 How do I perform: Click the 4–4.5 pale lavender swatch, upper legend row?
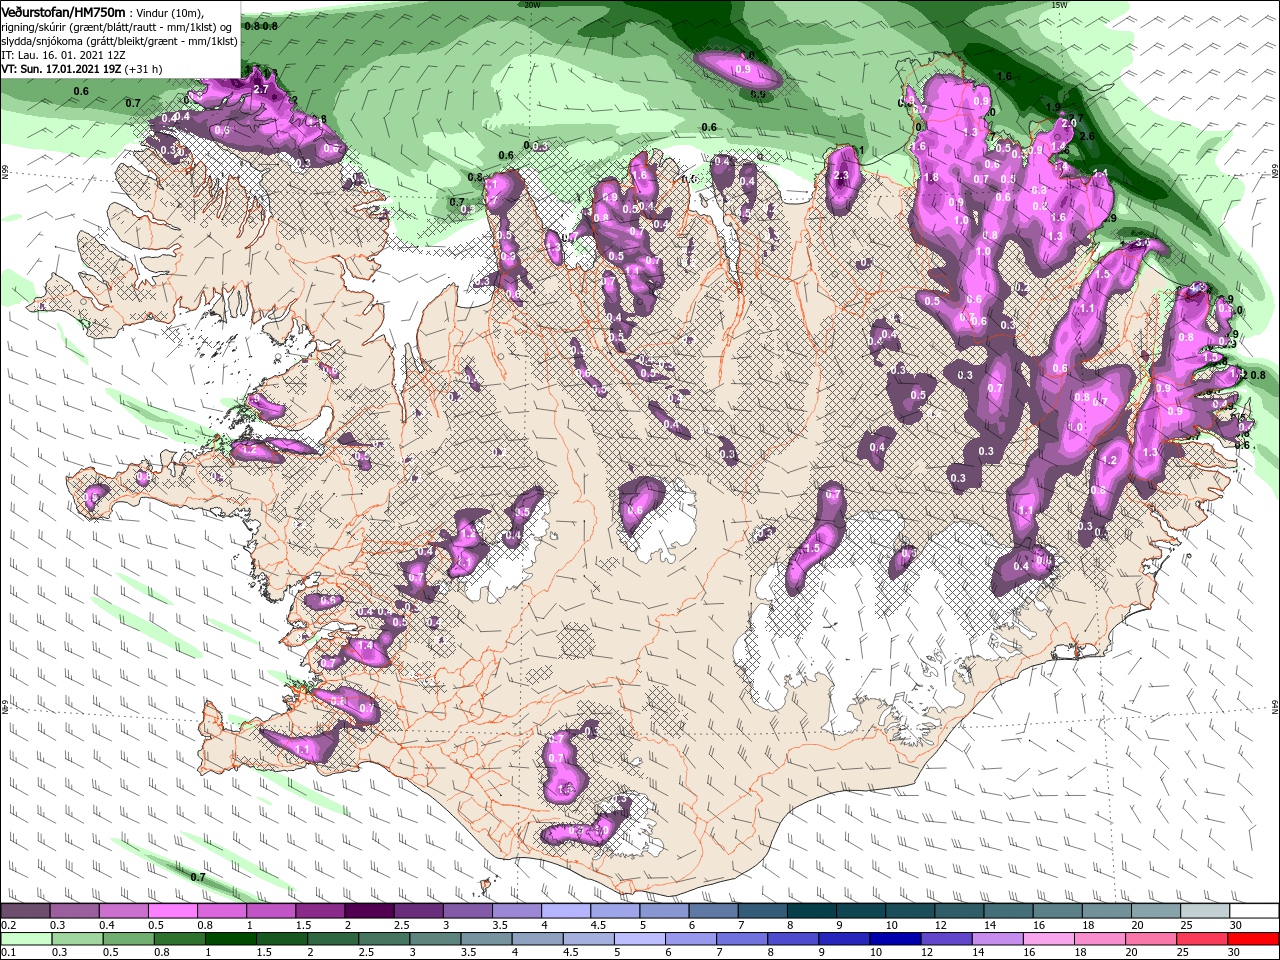pos(566,911)
